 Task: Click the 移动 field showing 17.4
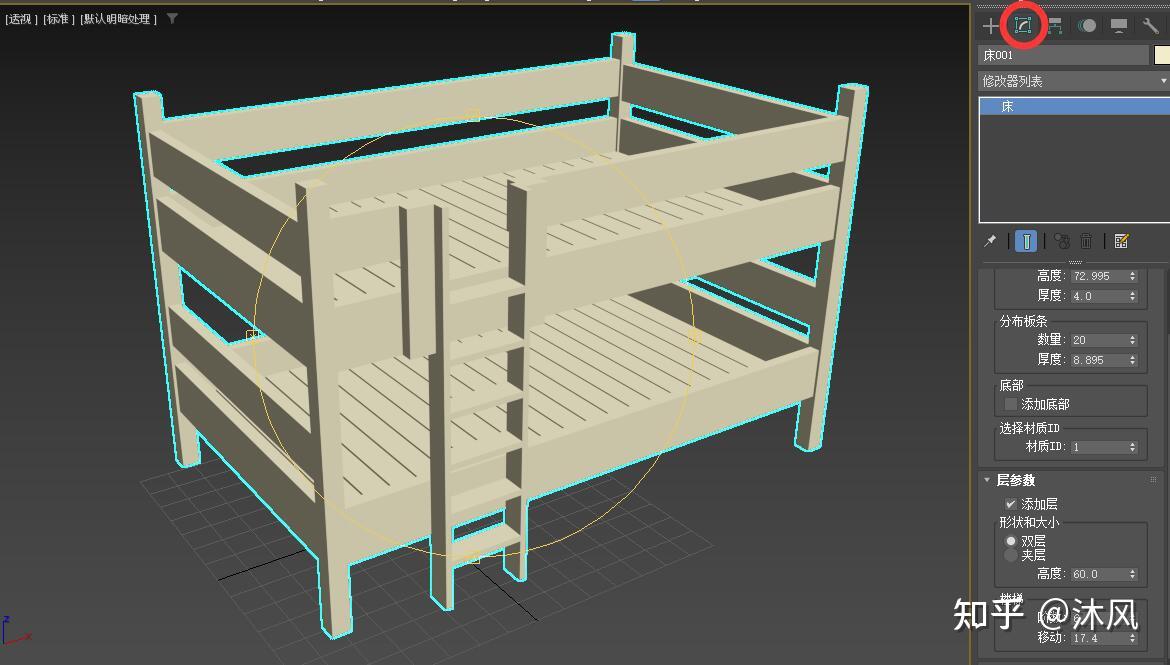coord(1098,638)
